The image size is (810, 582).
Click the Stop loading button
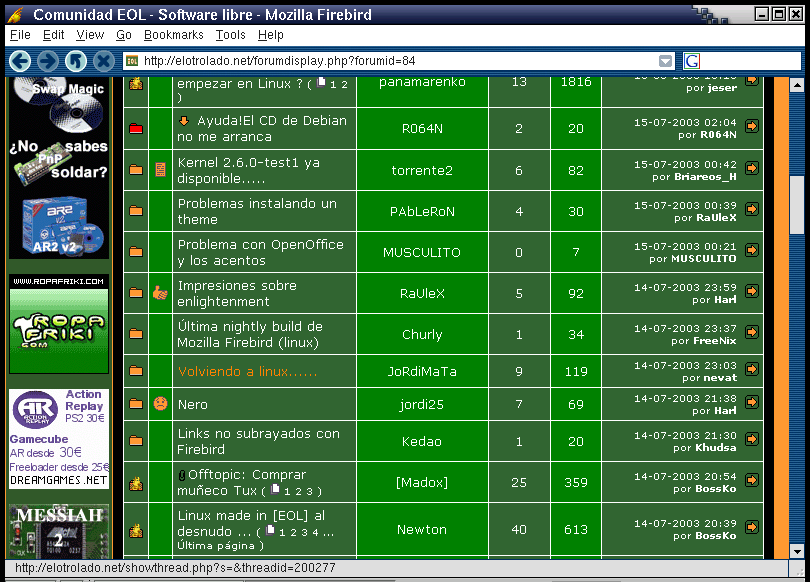[104, 61]
